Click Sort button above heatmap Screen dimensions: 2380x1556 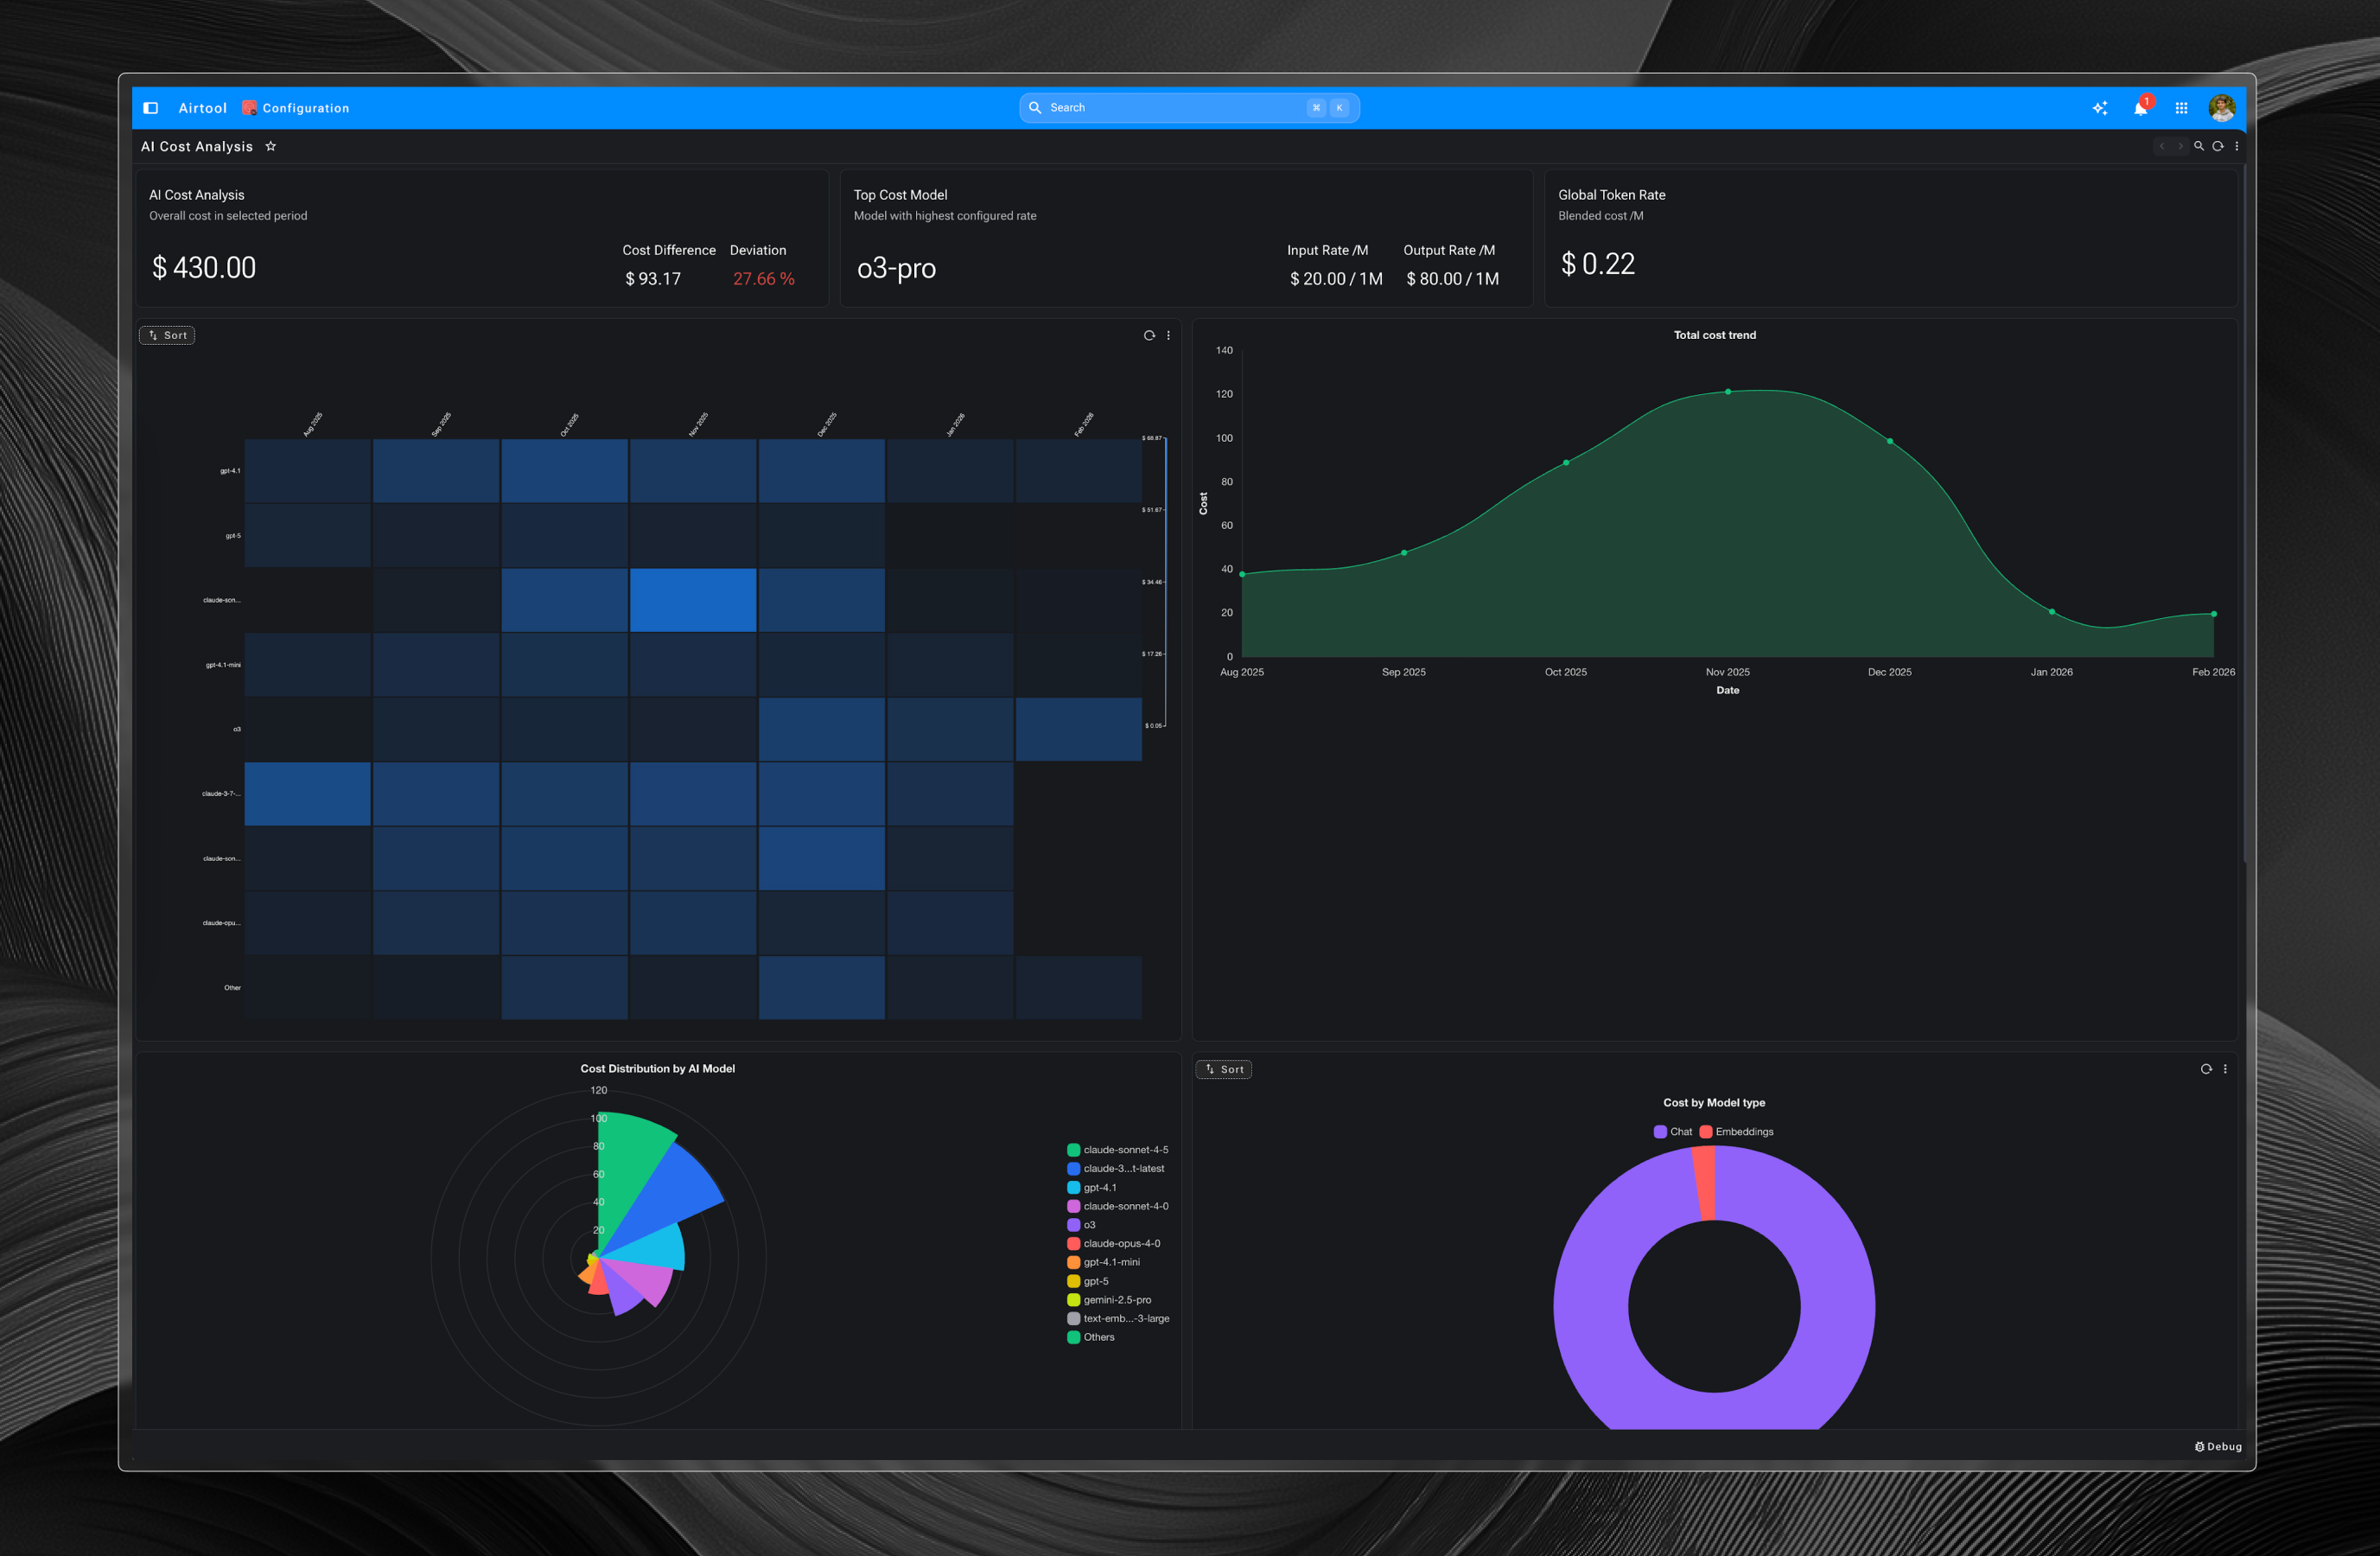pos(167,335)
